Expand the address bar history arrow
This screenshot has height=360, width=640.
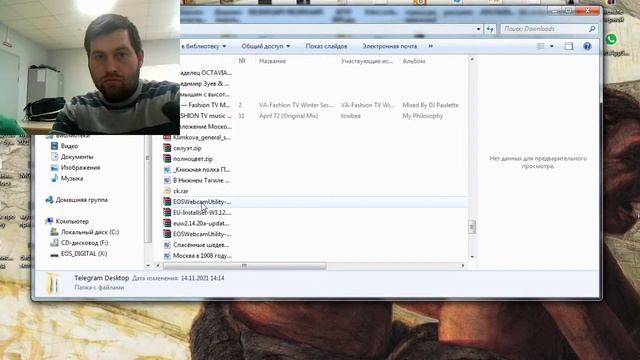tap(478, 29)
